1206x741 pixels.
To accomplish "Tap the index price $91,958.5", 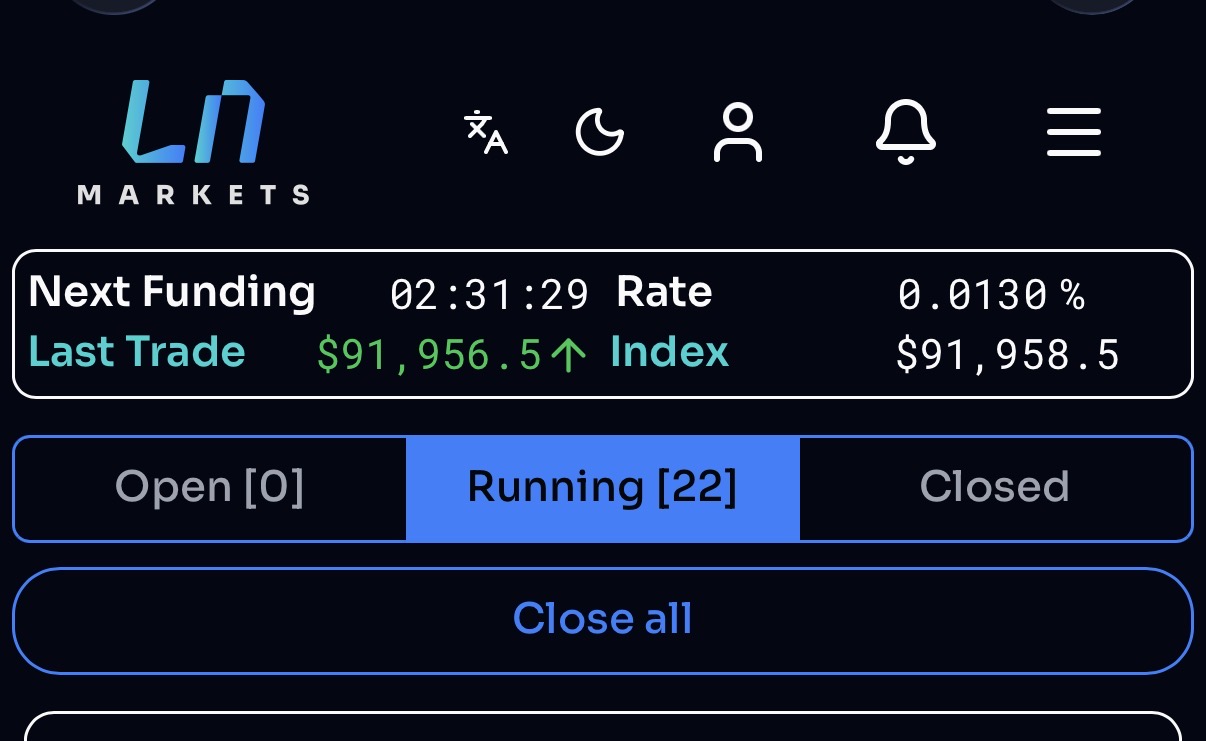I will click(1007, 355).
